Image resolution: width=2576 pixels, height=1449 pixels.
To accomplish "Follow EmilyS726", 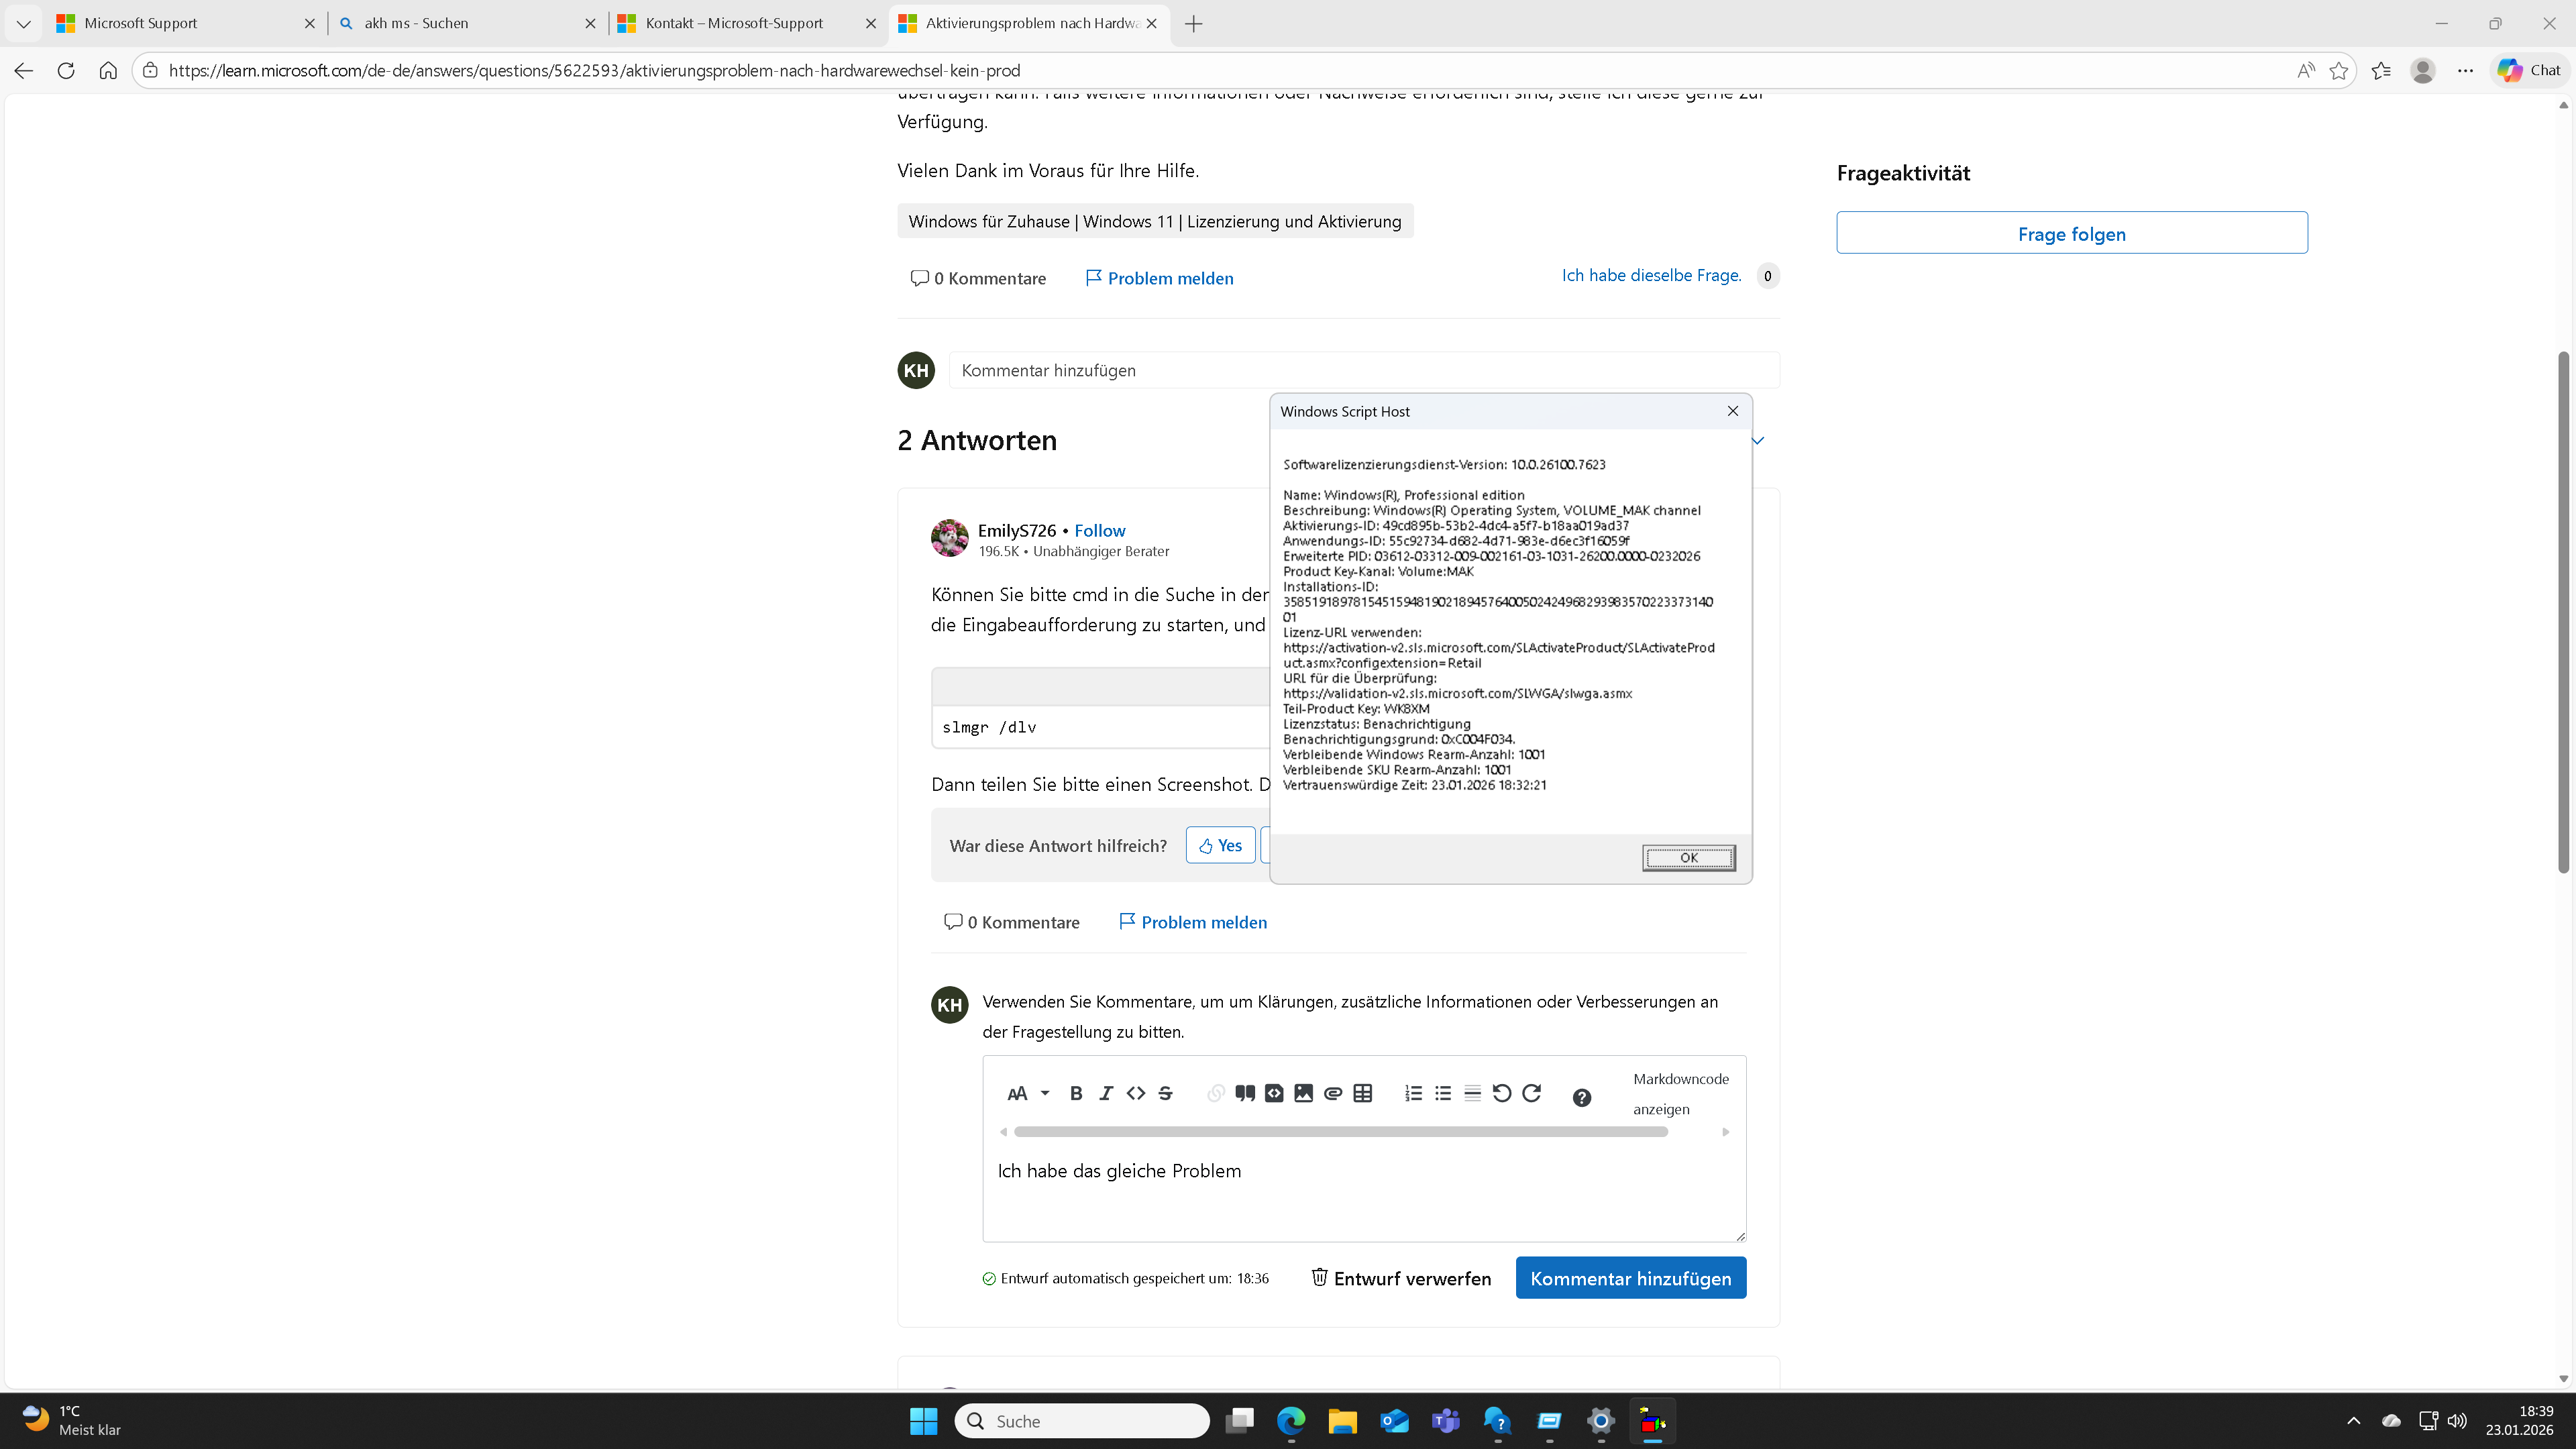I will click(x=1099, y=530).
